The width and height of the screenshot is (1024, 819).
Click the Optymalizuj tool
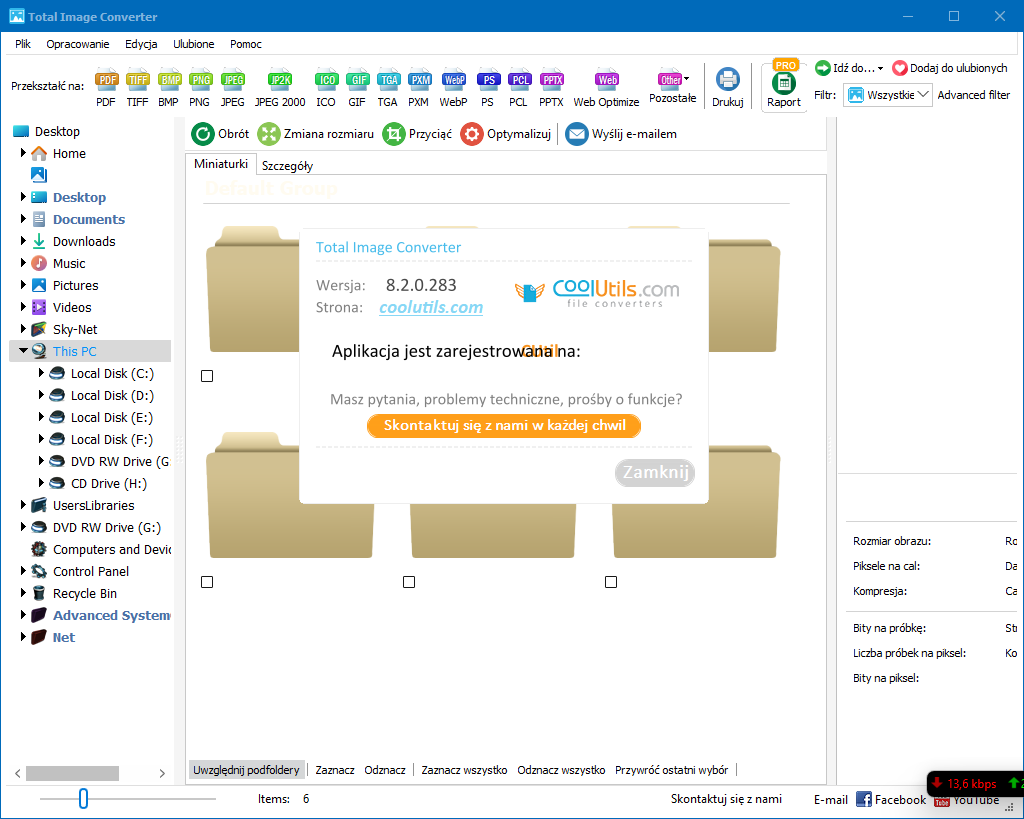(x=505, y=134)
